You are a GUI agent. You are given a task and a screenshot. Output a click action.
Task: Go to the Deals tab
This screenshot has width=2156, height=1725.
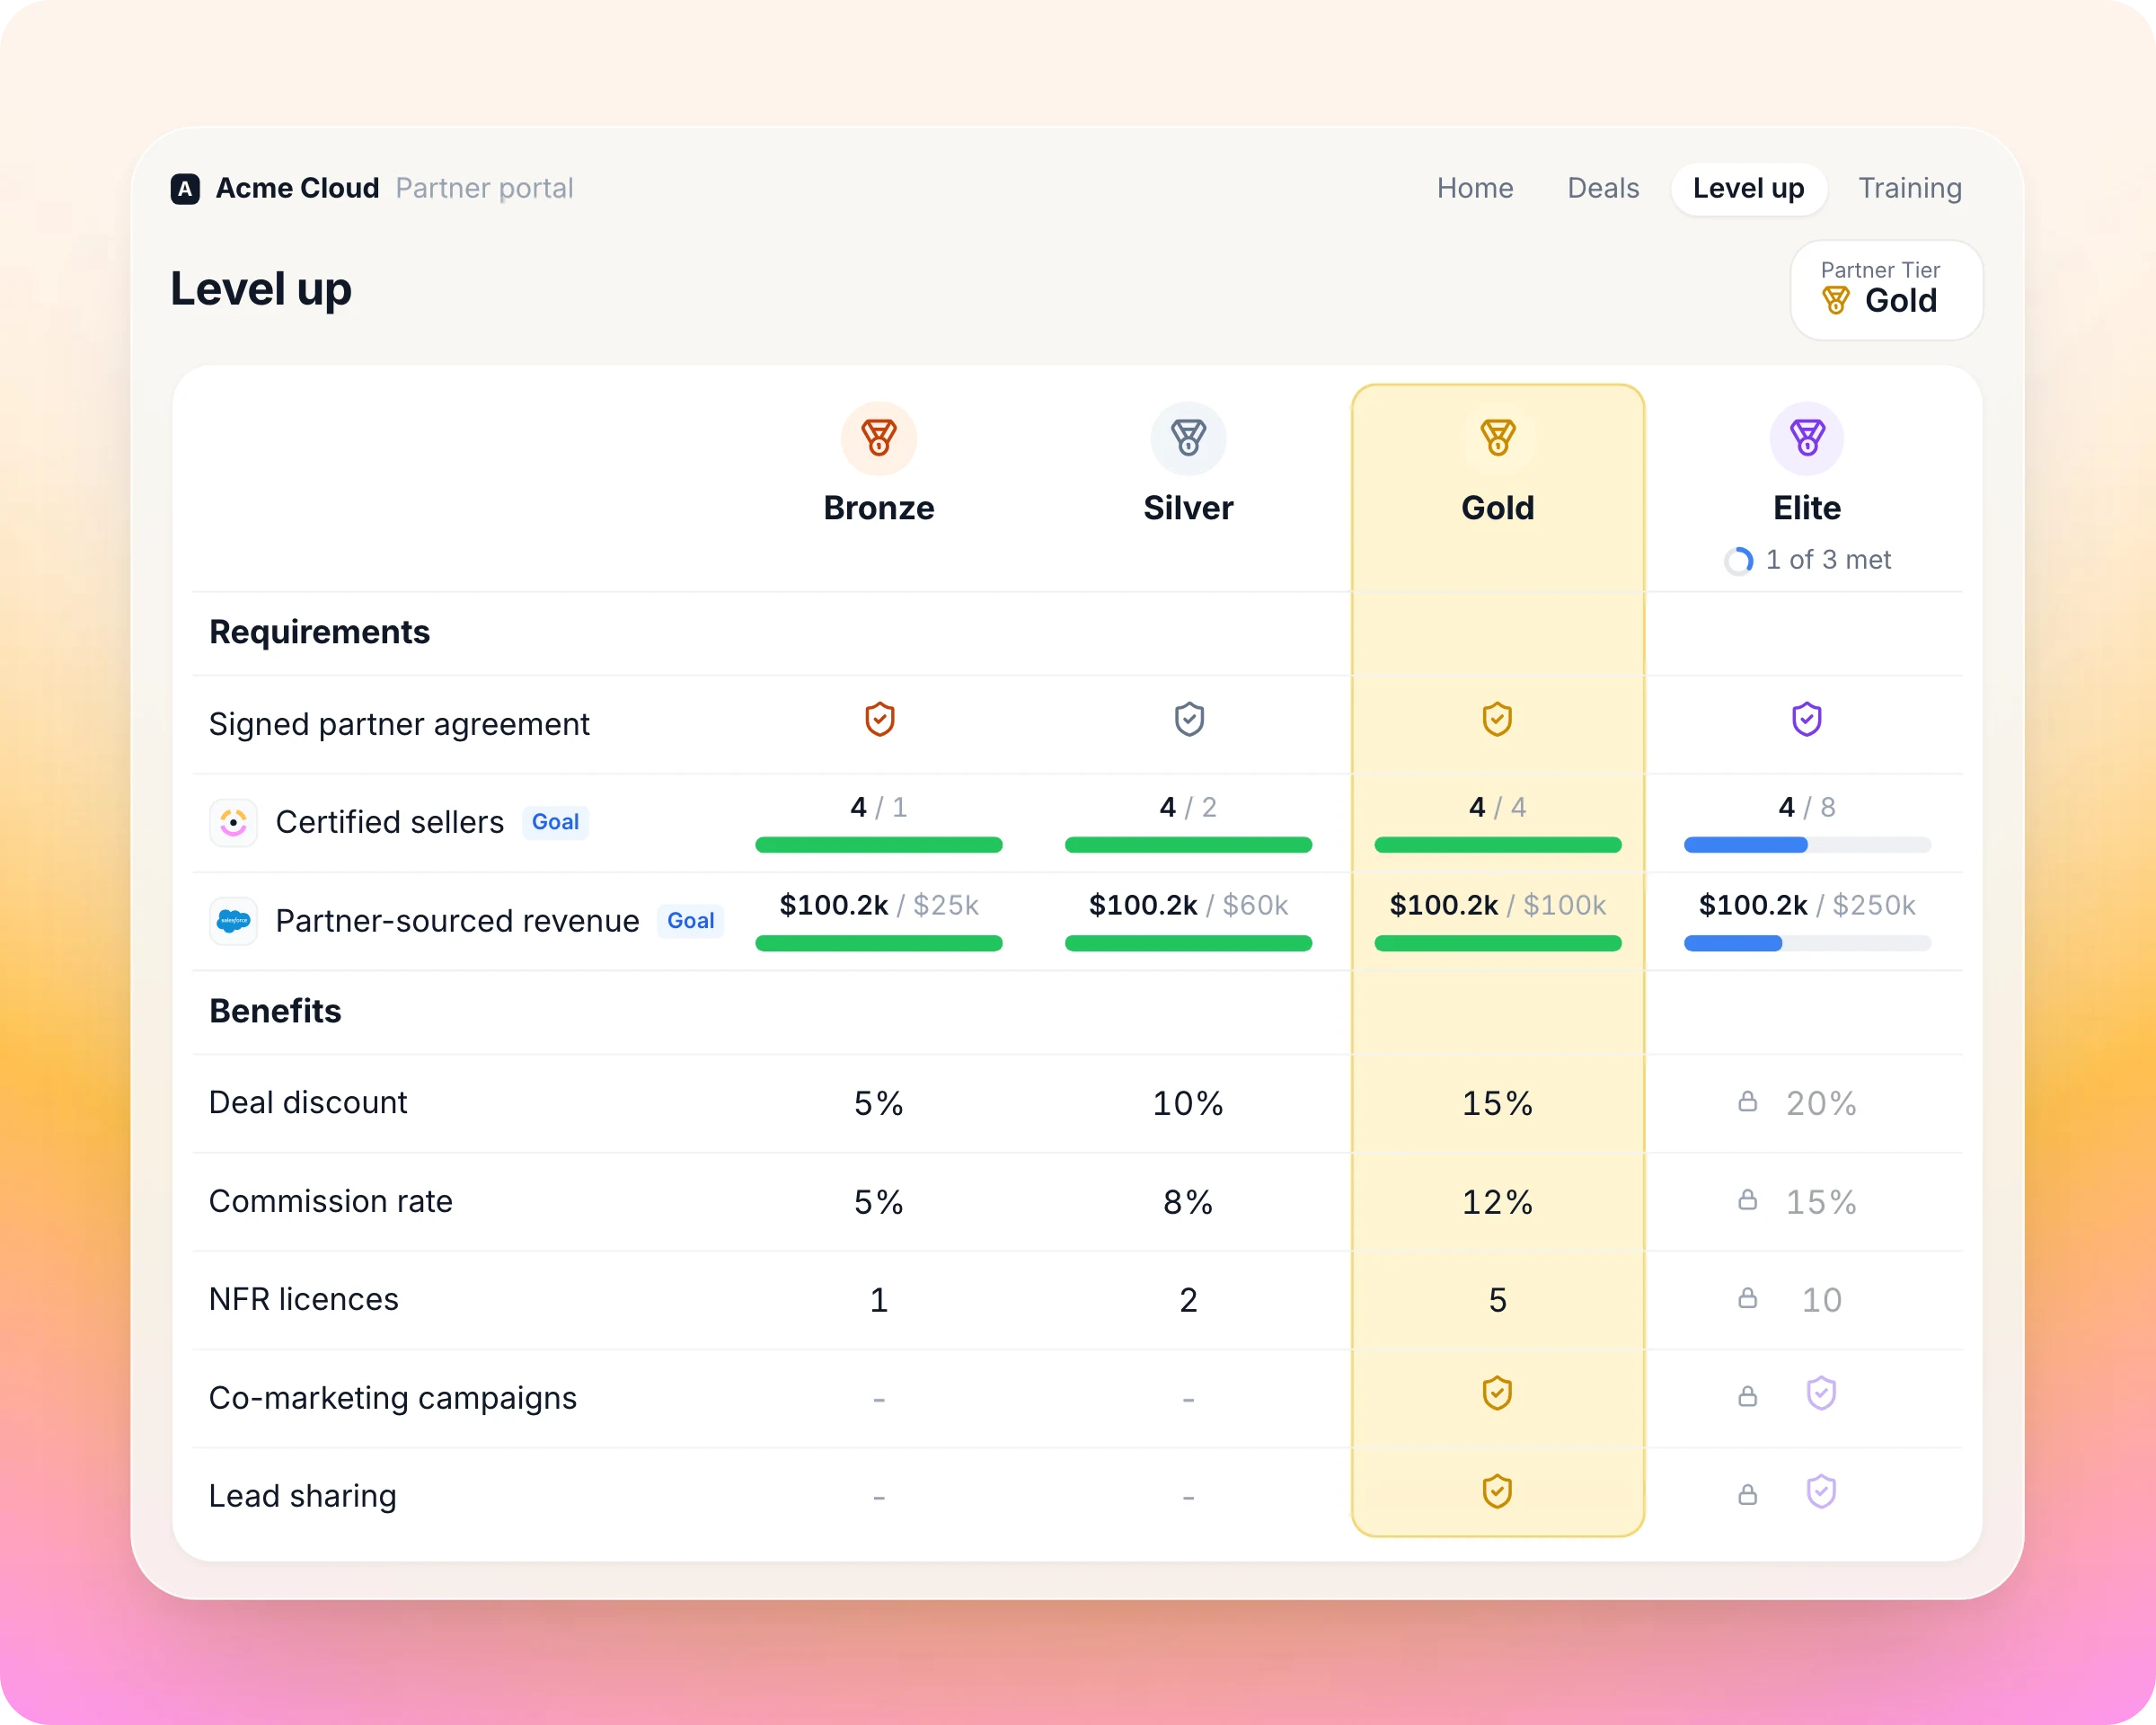point(1603,188)
